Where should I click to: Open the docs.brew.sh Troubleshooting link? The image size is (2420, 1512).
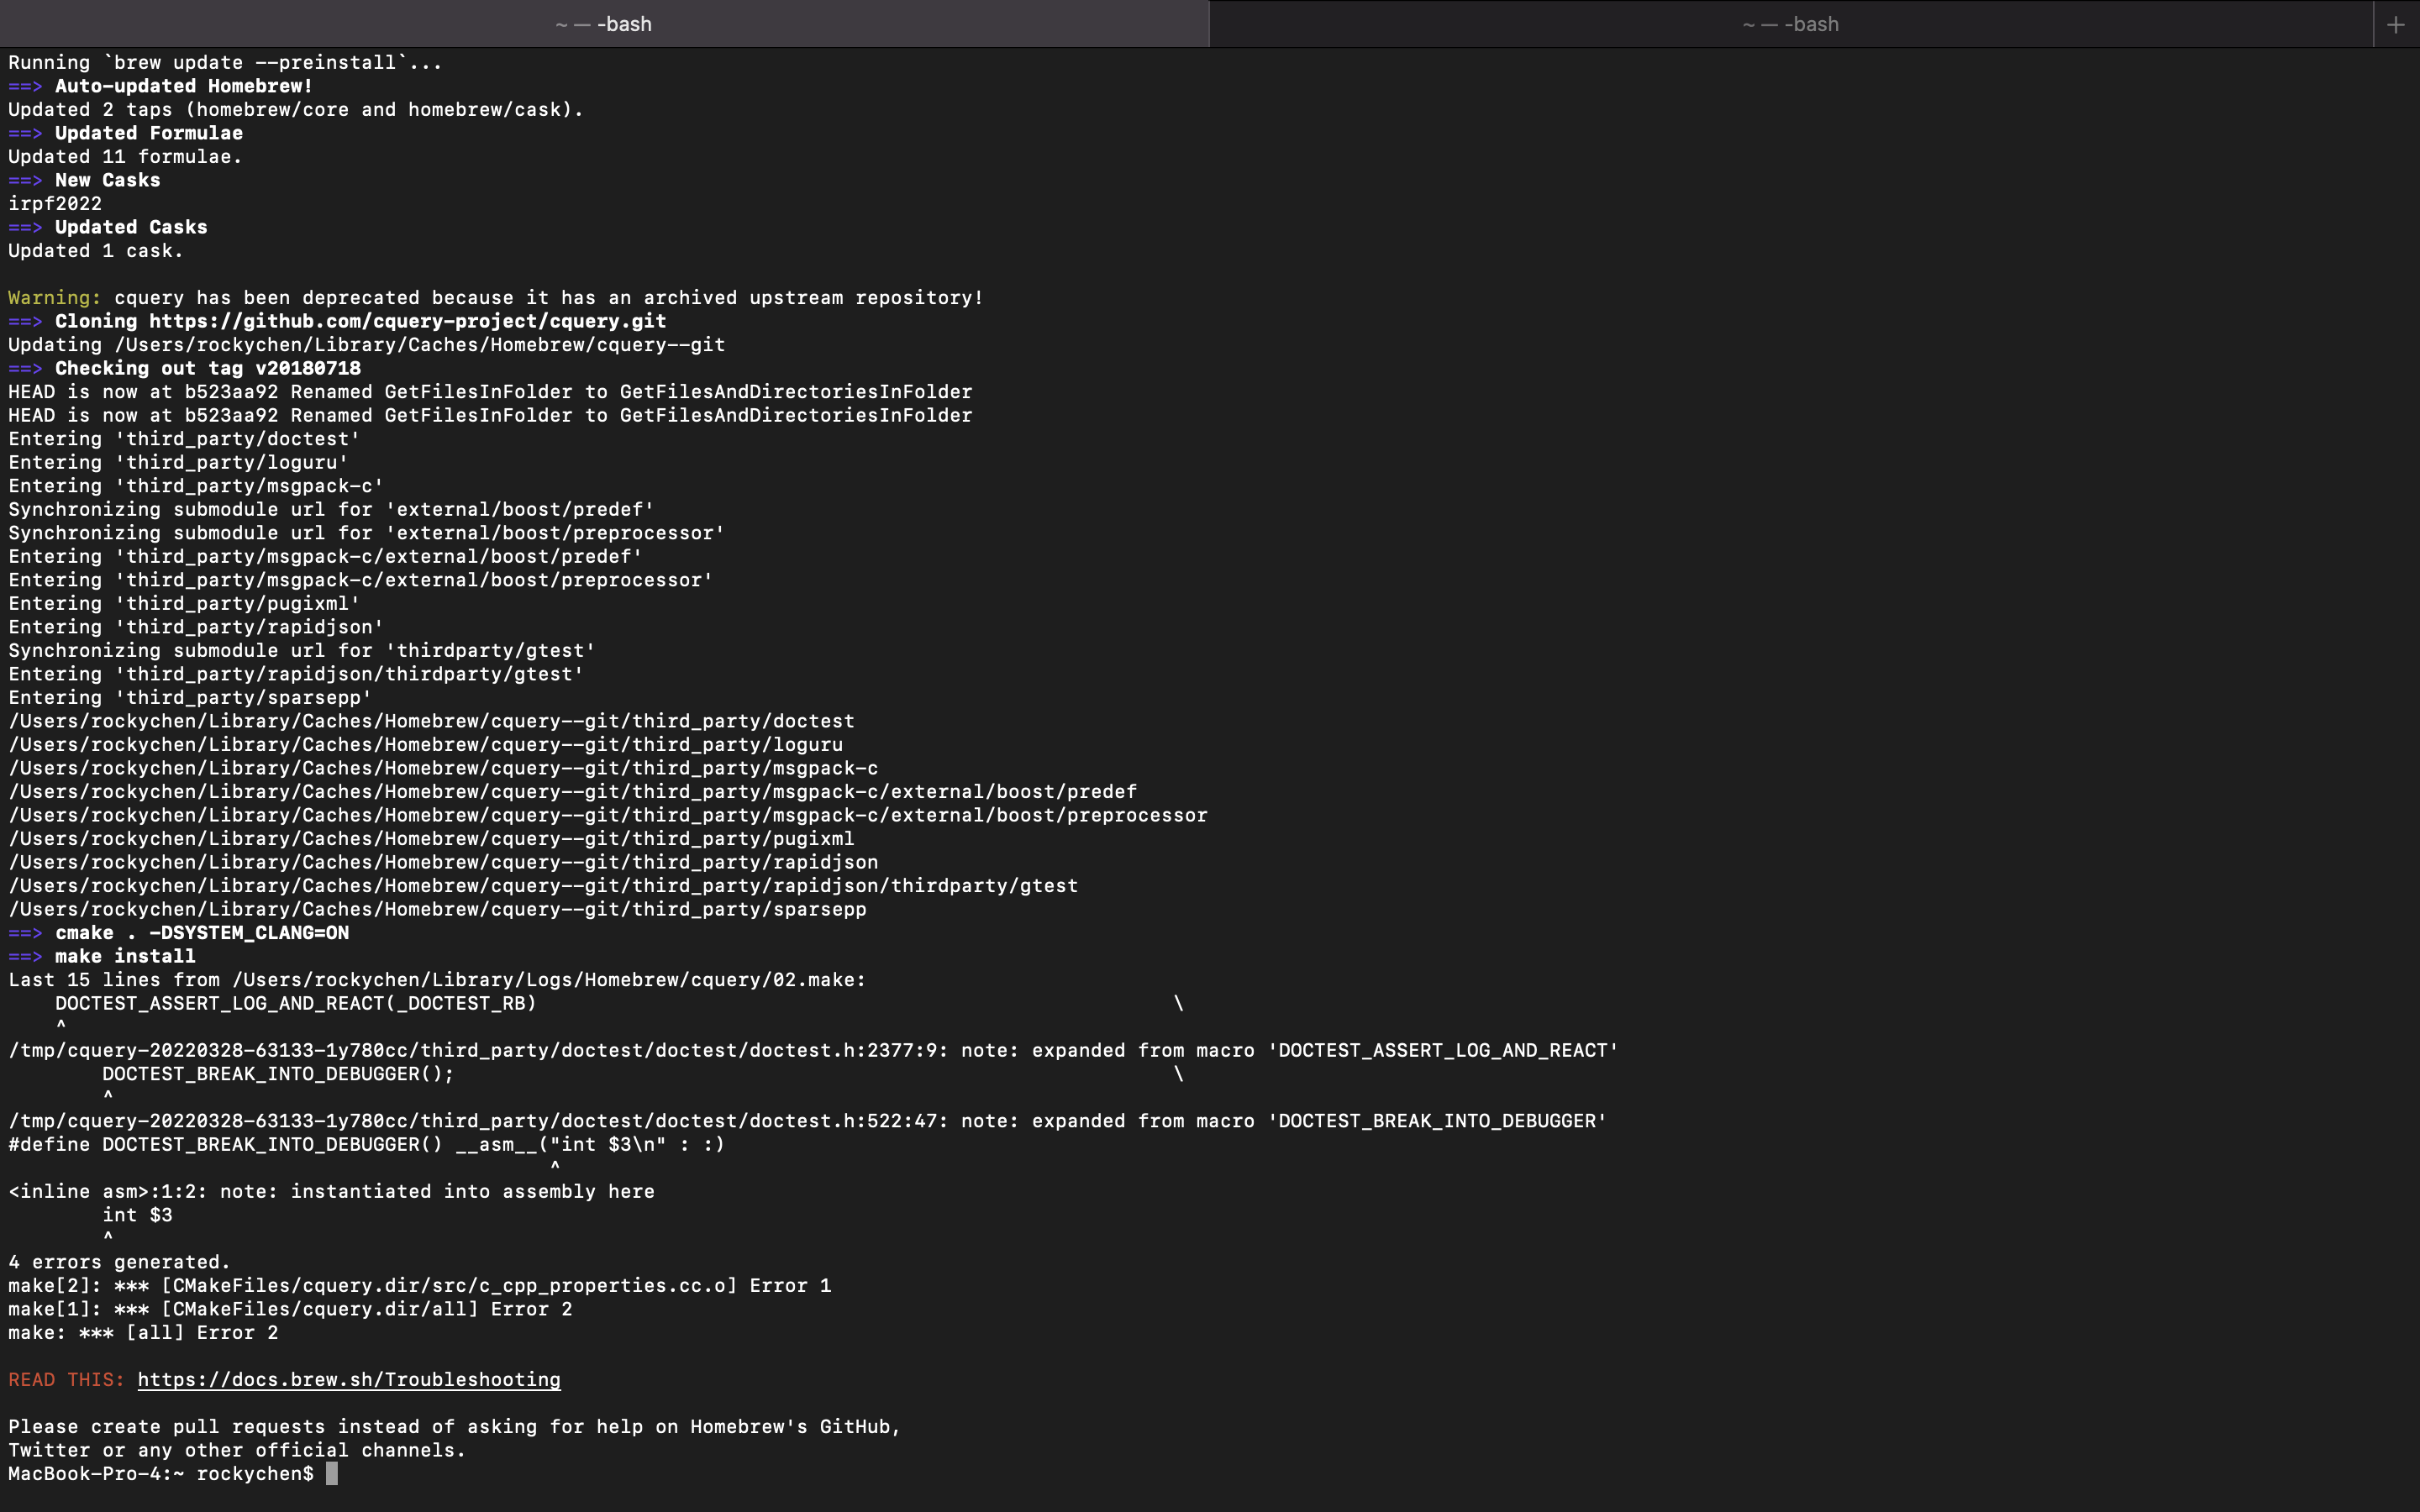pos(349,1380)
